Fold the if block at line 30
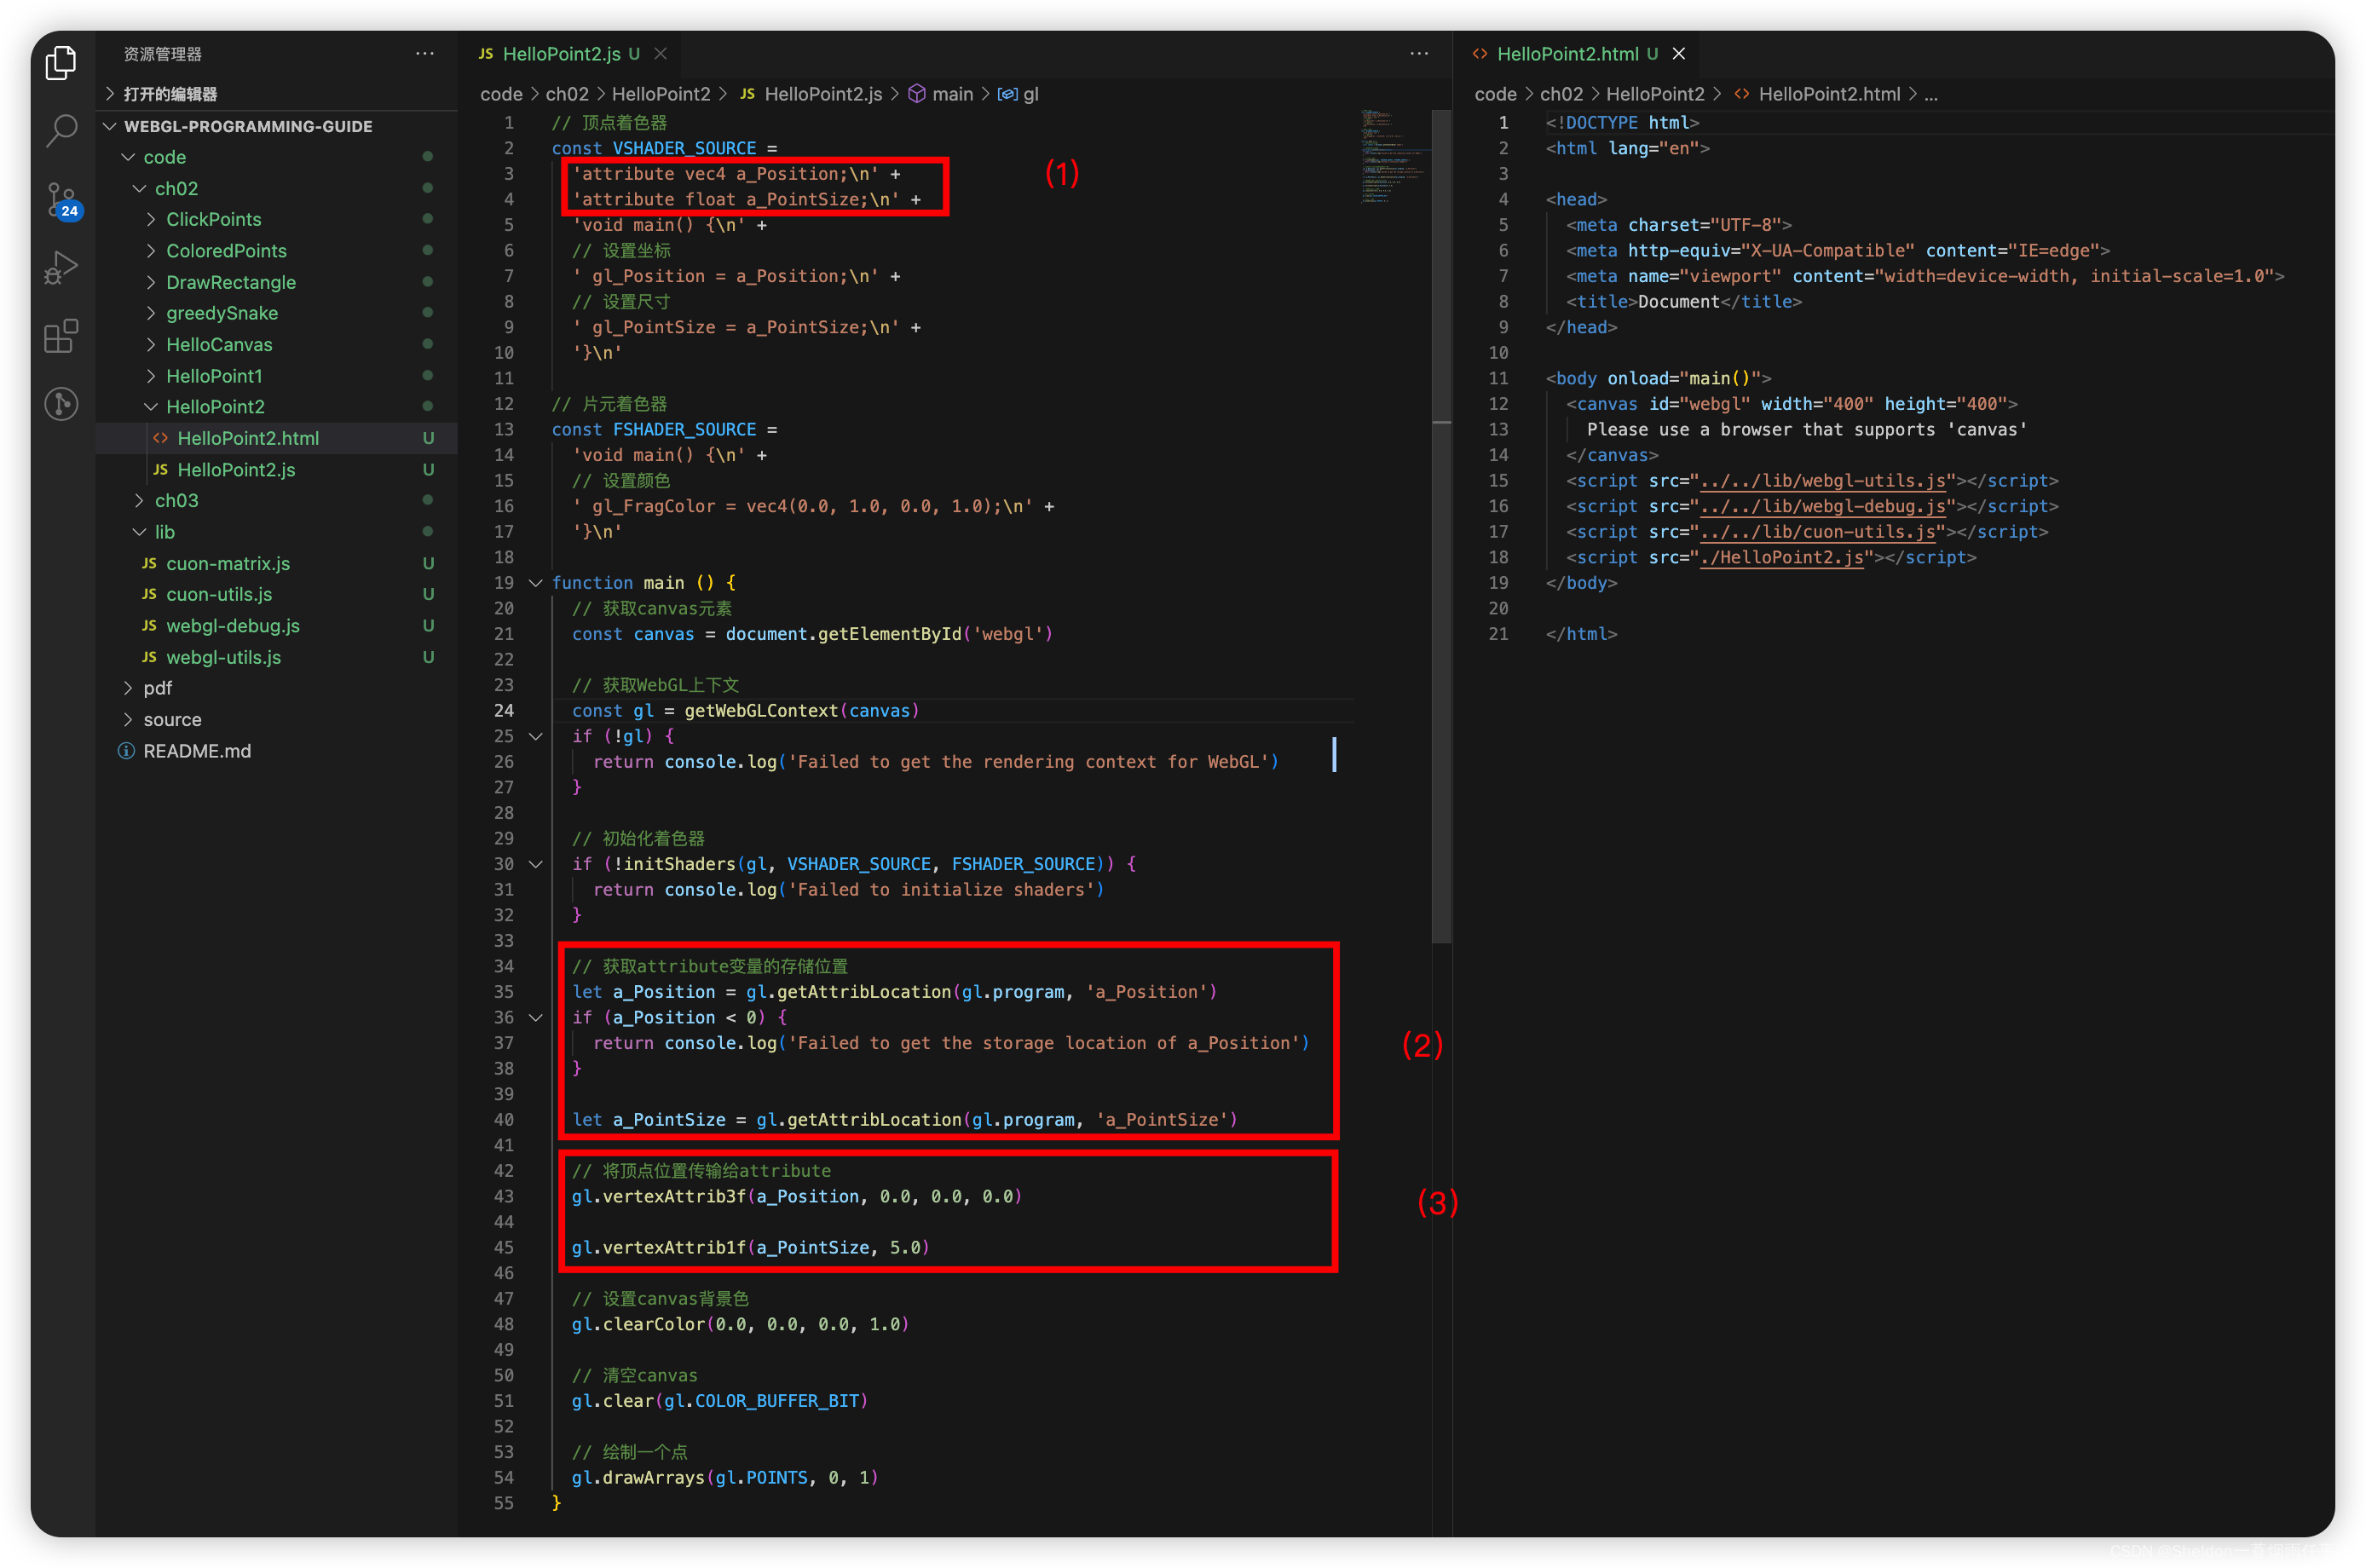 click(536, 864)
